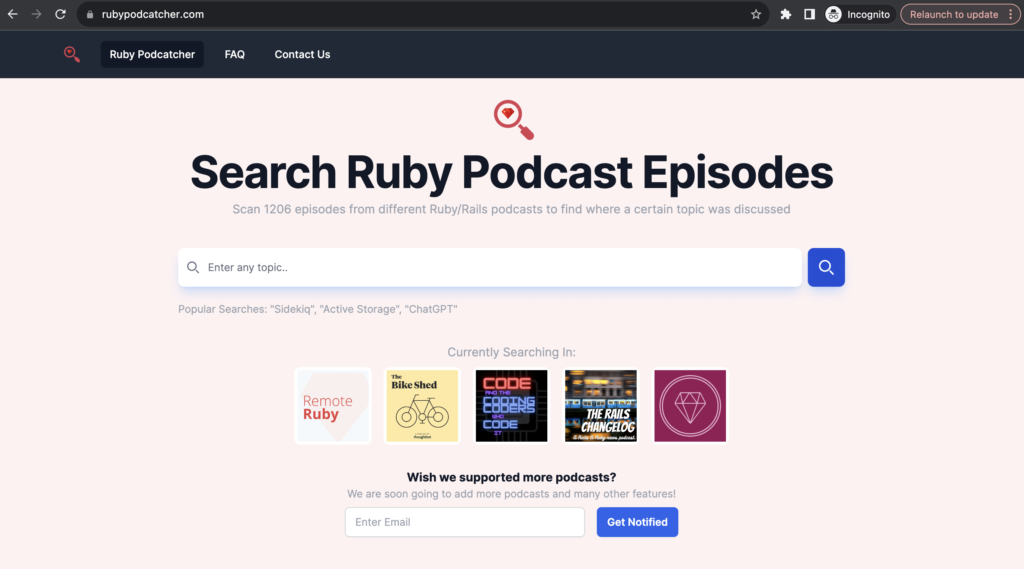Toggle the browser side panel icon
Image resolution: width=1024 pixels, height=569 pixels.
point(809,15)
